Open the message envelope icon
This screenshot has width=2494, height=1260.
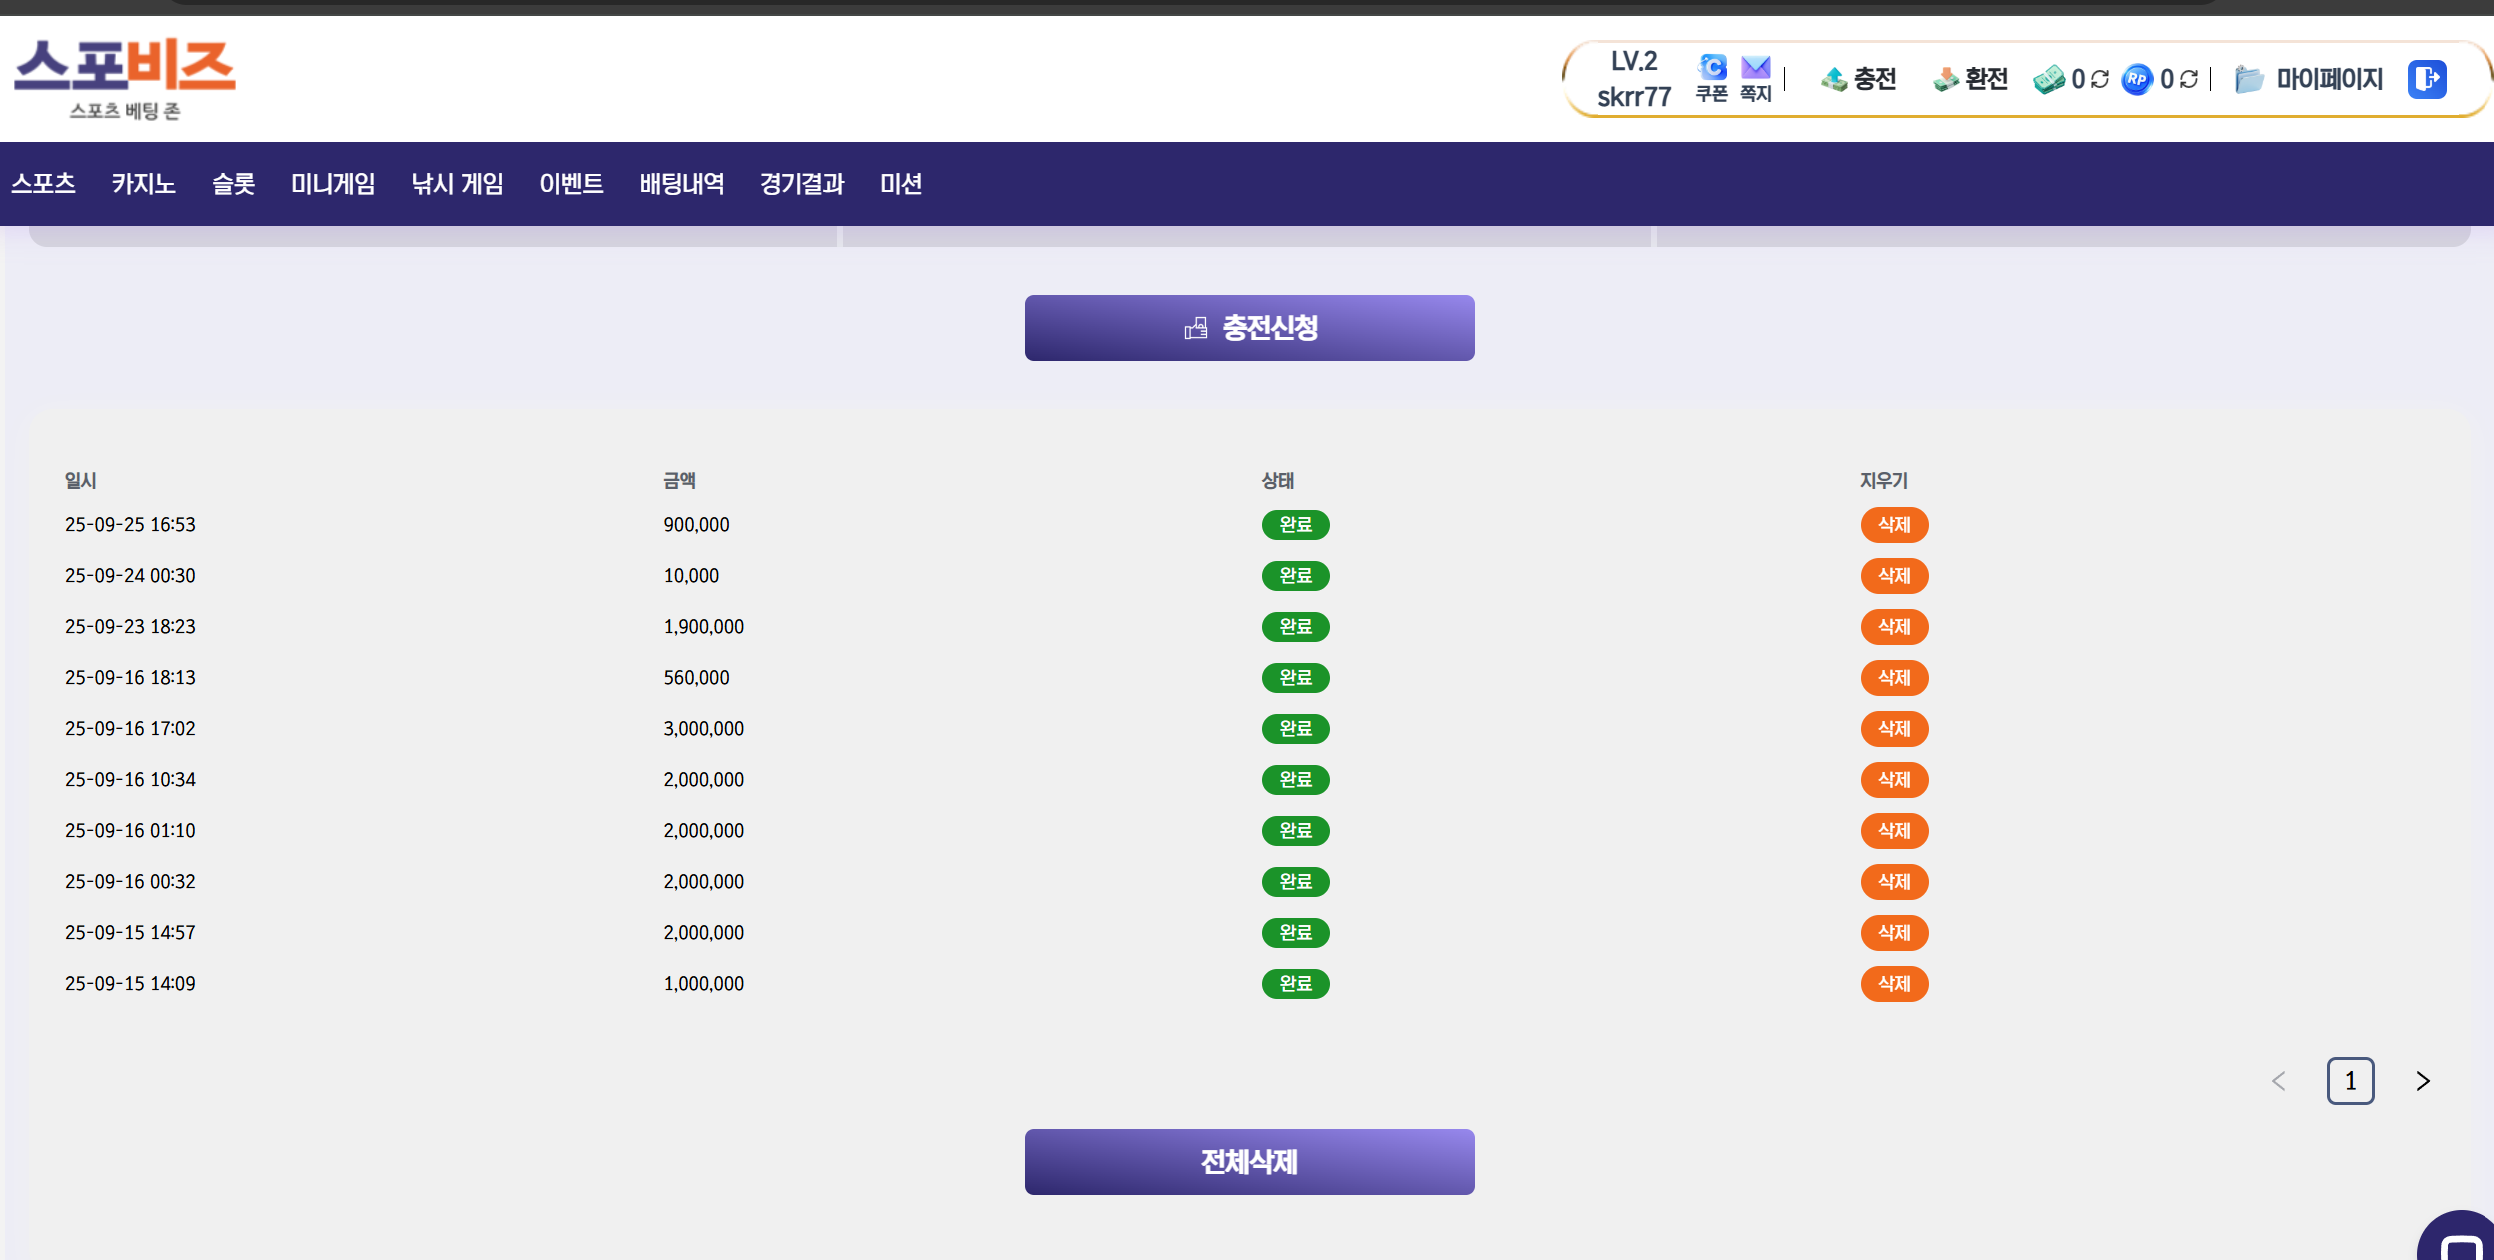click(1755, 68)
